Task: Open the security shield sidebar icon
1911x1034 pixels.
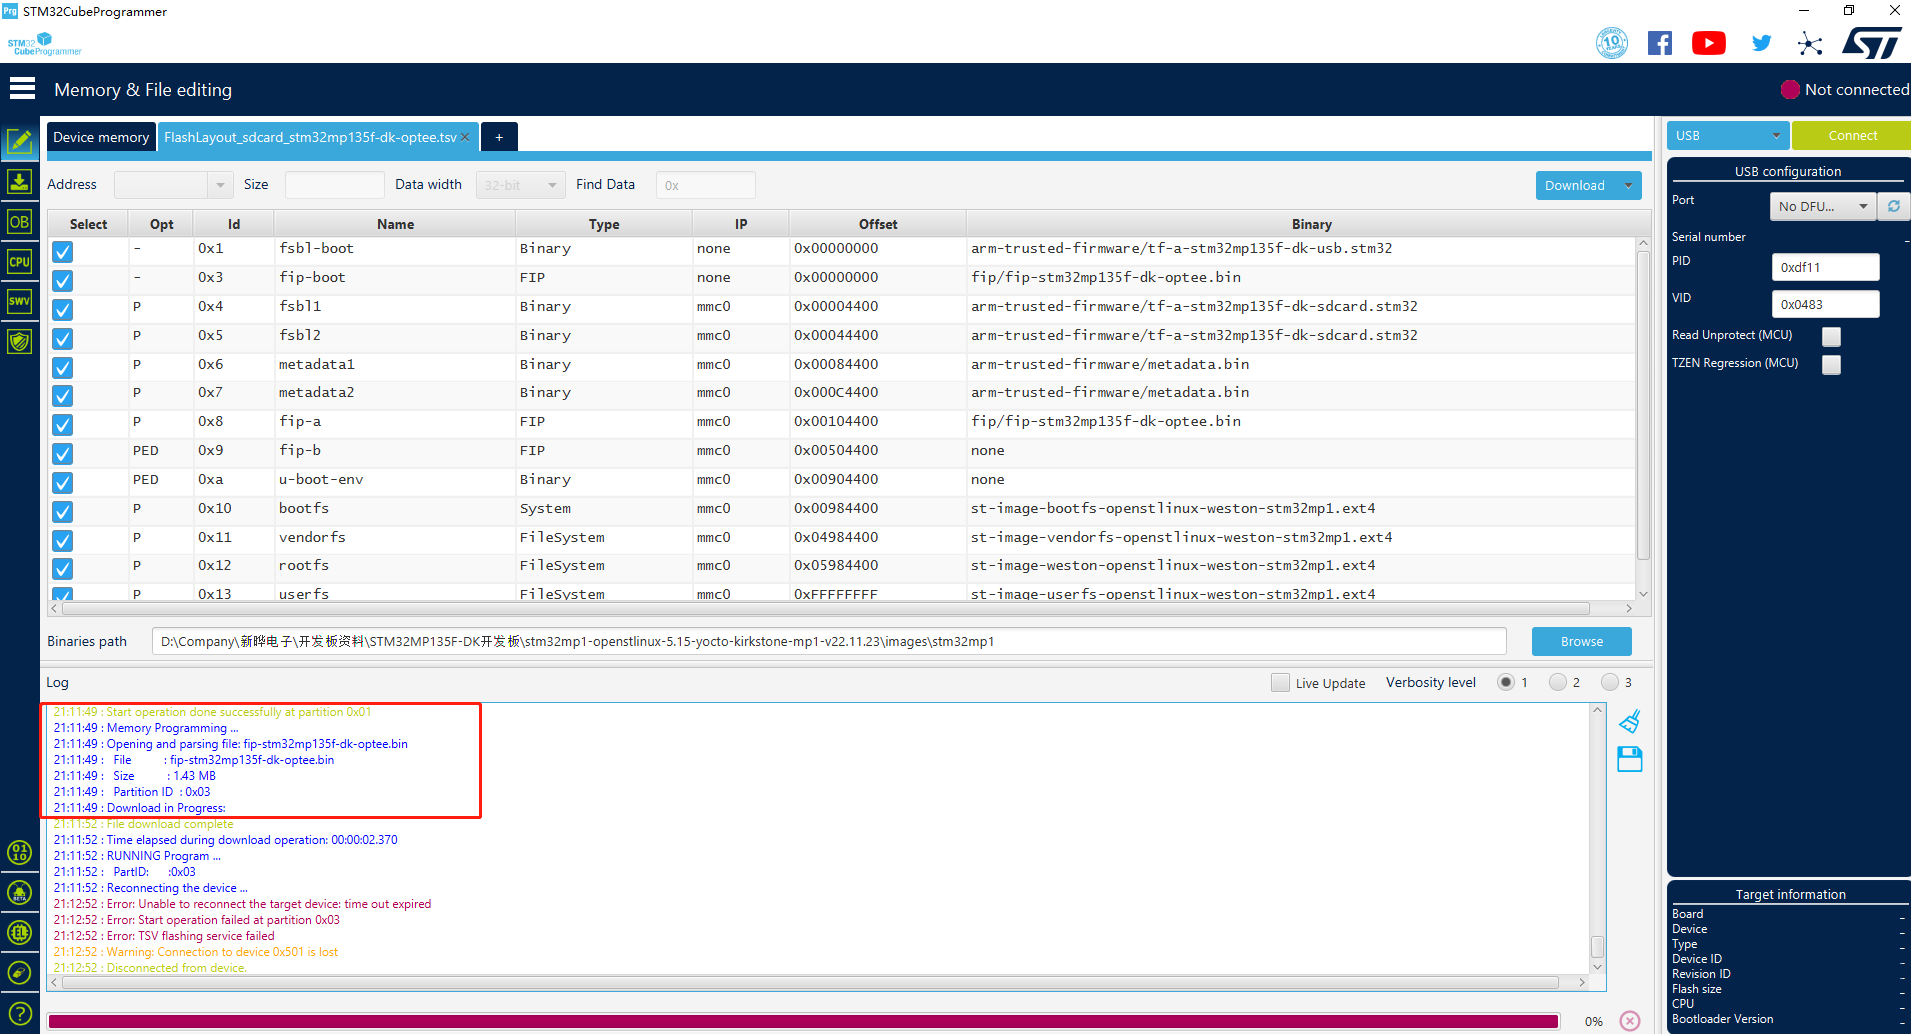Action: point(19,341)
